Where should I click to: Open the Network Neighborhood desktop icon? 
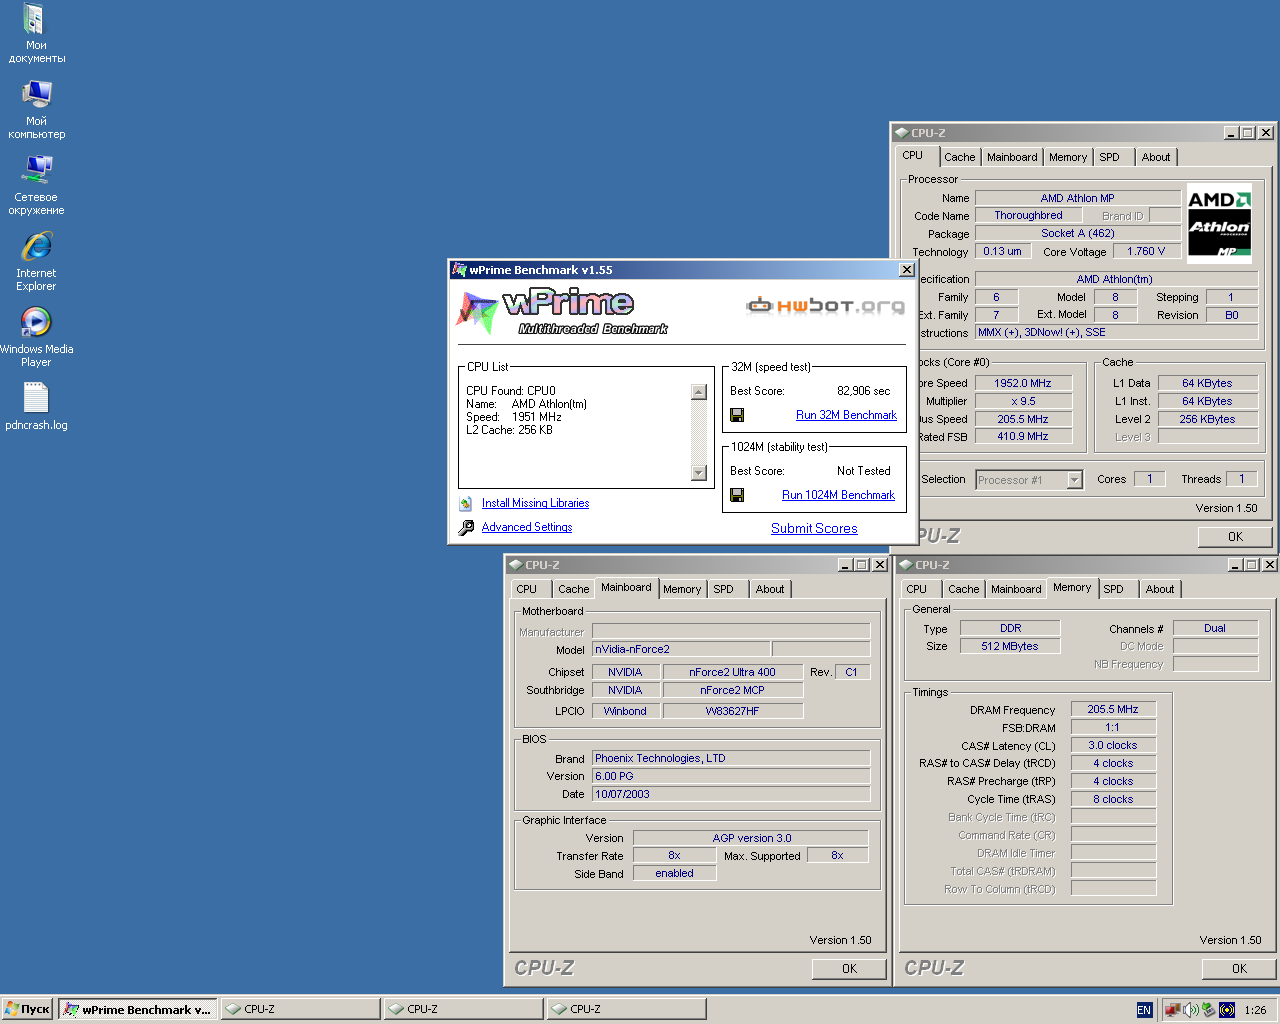tap(36, 186)
